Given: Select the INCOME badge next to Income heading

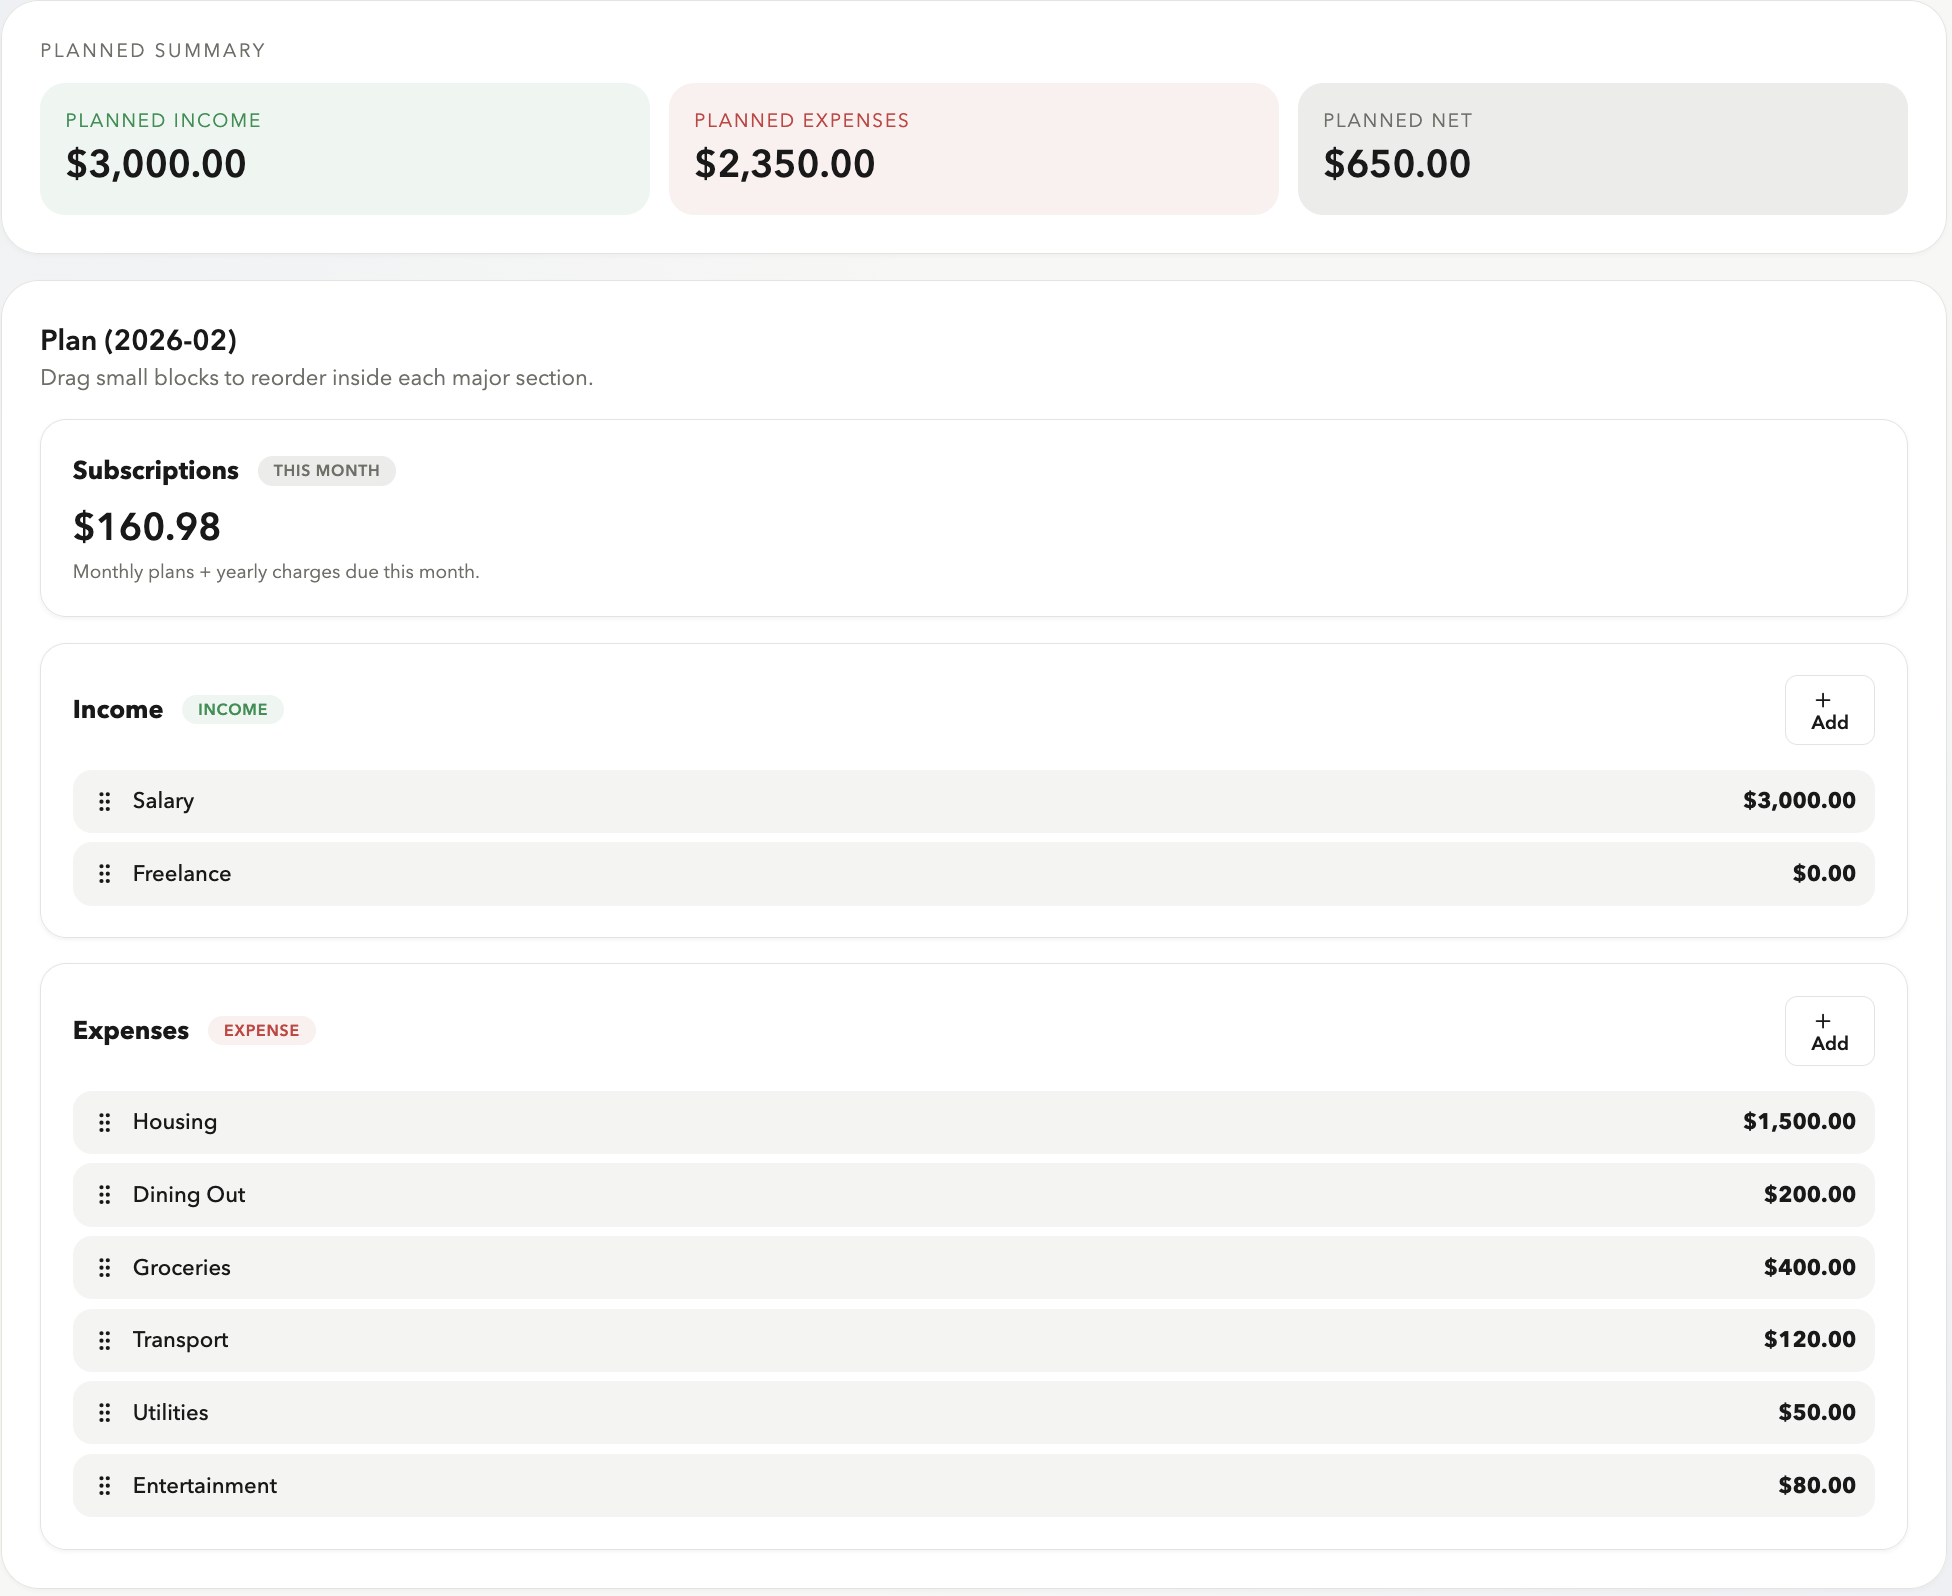Looking at the screenshot, I should click(x=232, y=709).
